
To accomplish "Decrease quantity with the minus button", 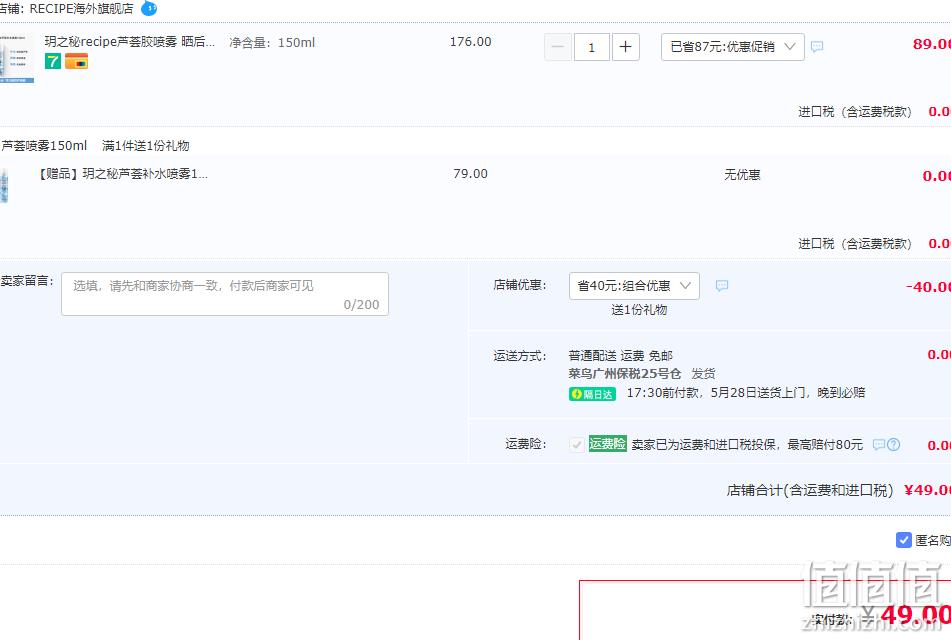I will click(558, 47).
